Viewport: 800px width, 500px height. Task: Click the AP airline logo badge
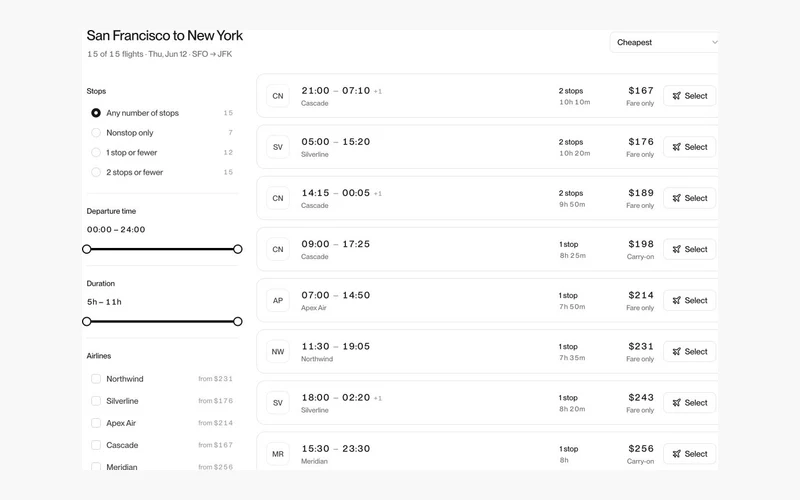tap(278, 301)
